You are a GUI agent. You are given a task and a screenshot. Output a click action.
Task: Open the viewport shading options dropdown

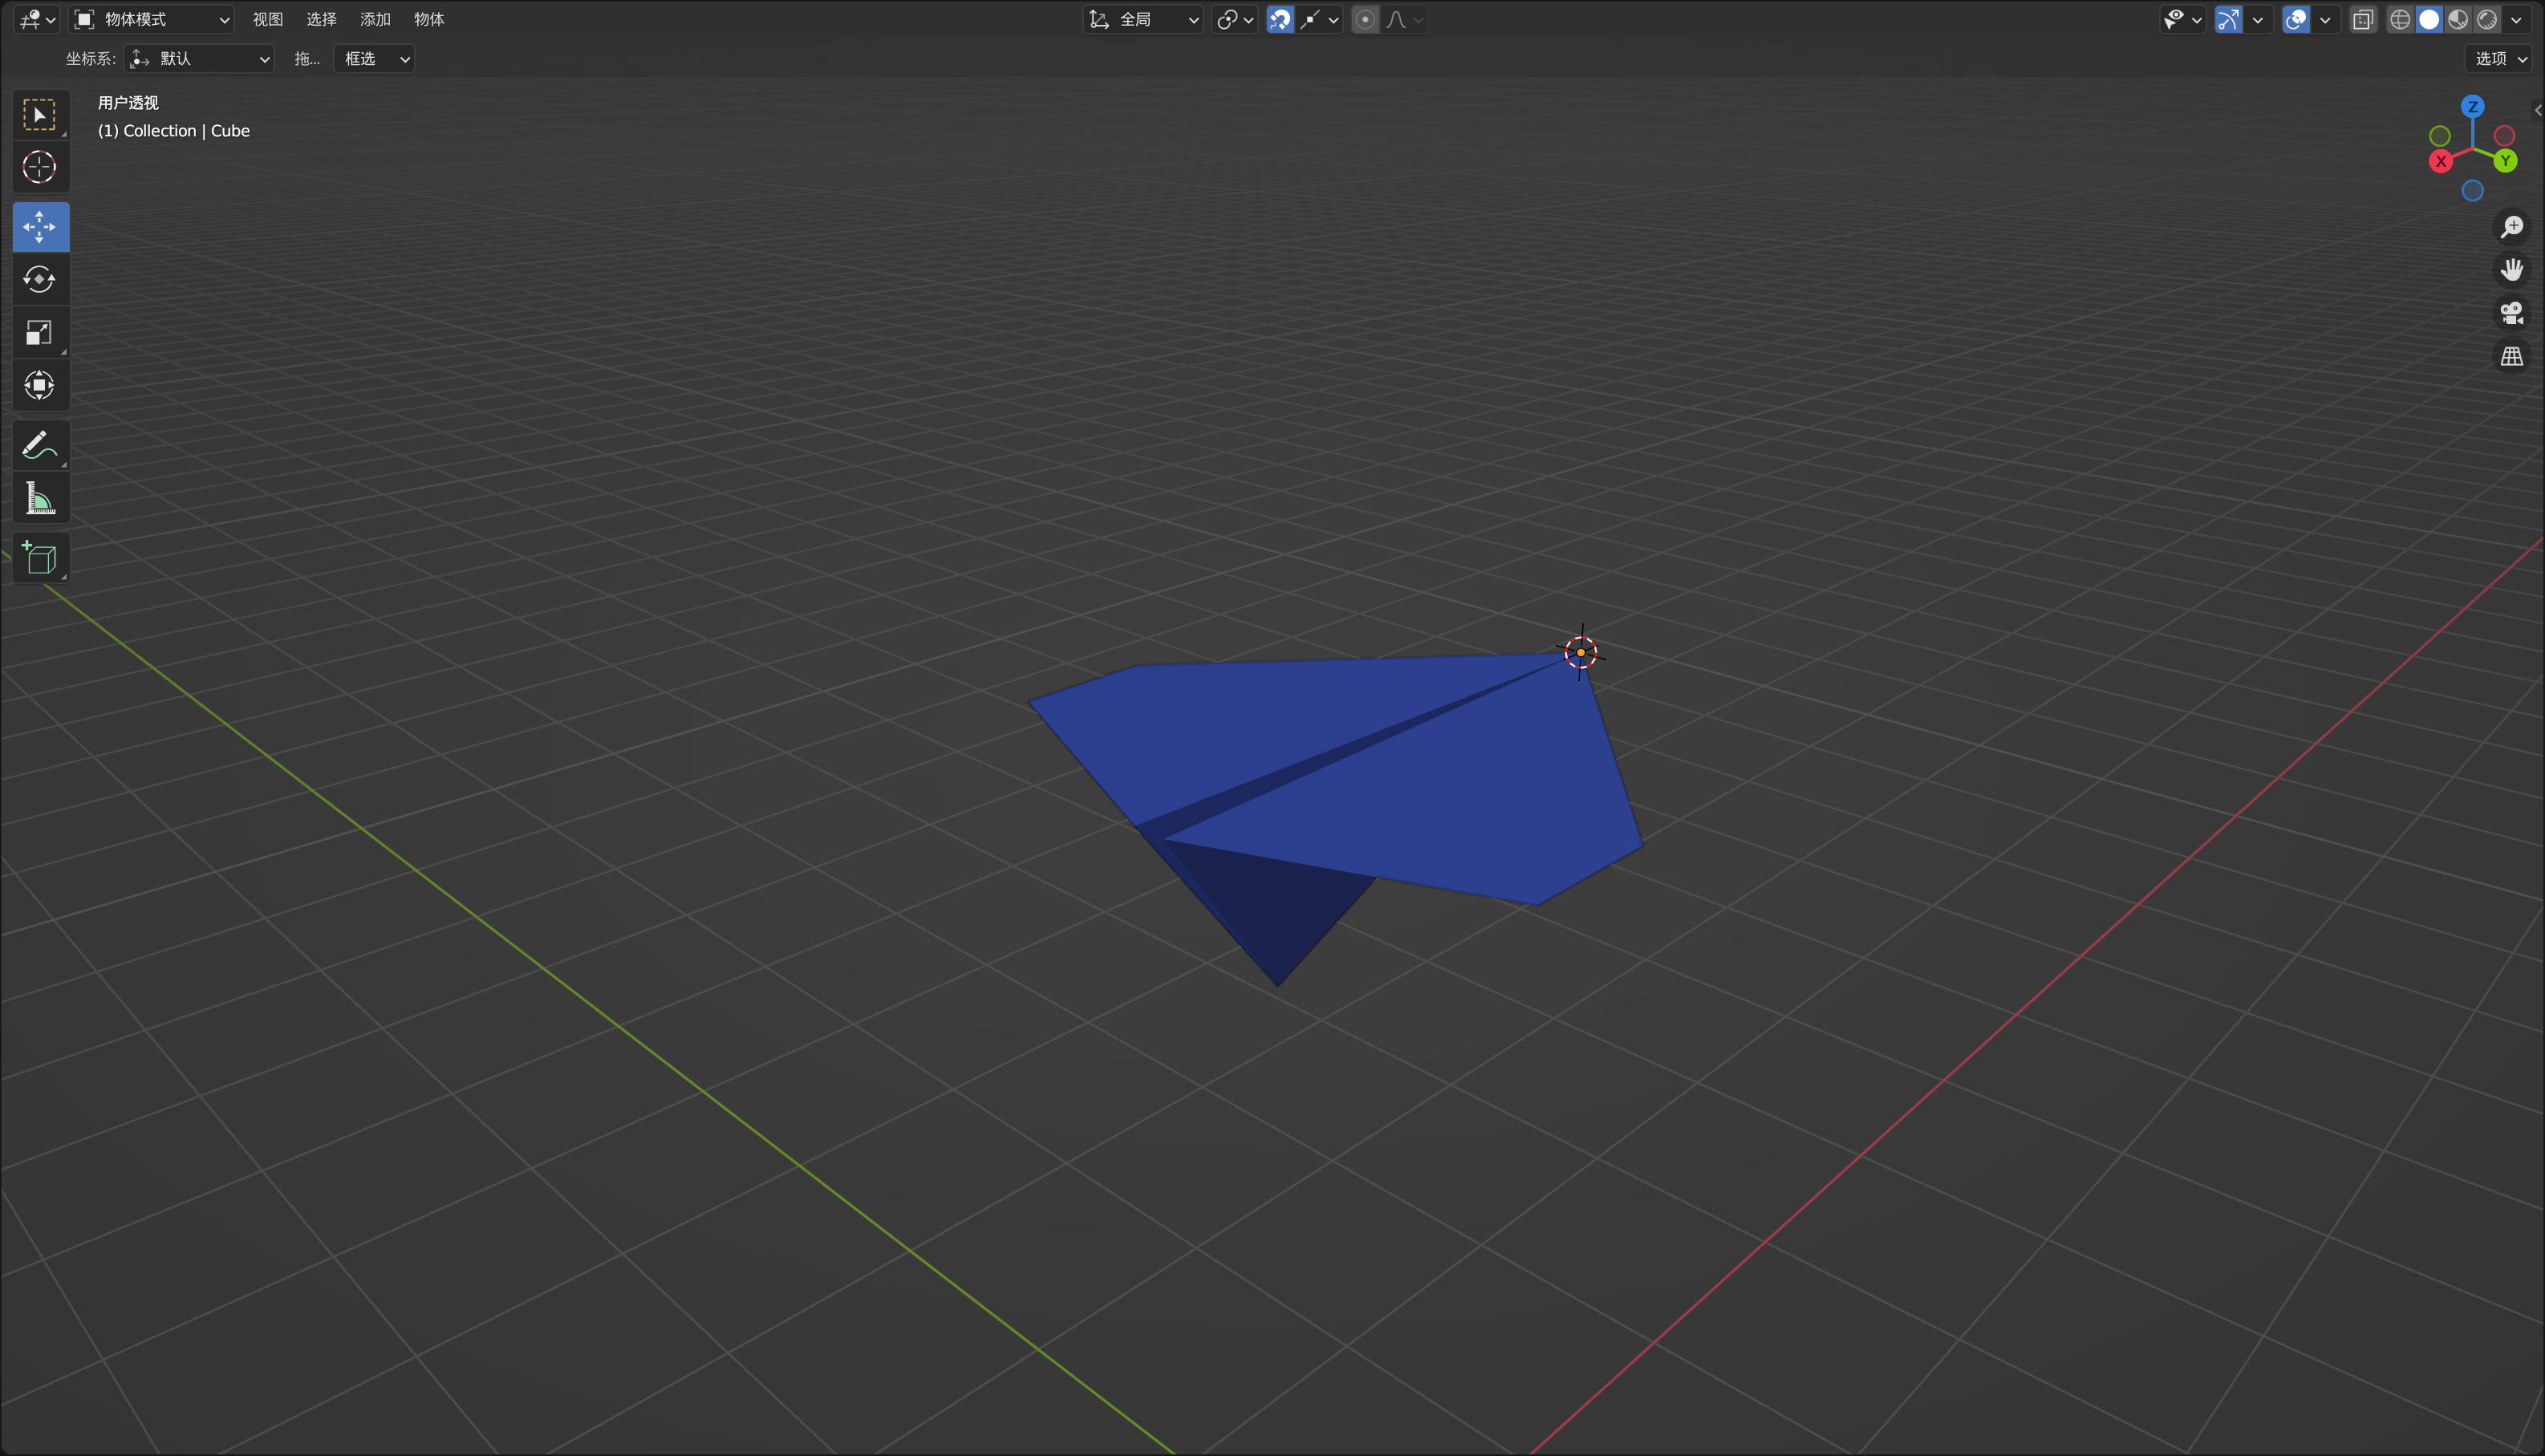click(x=2516, y=19)
